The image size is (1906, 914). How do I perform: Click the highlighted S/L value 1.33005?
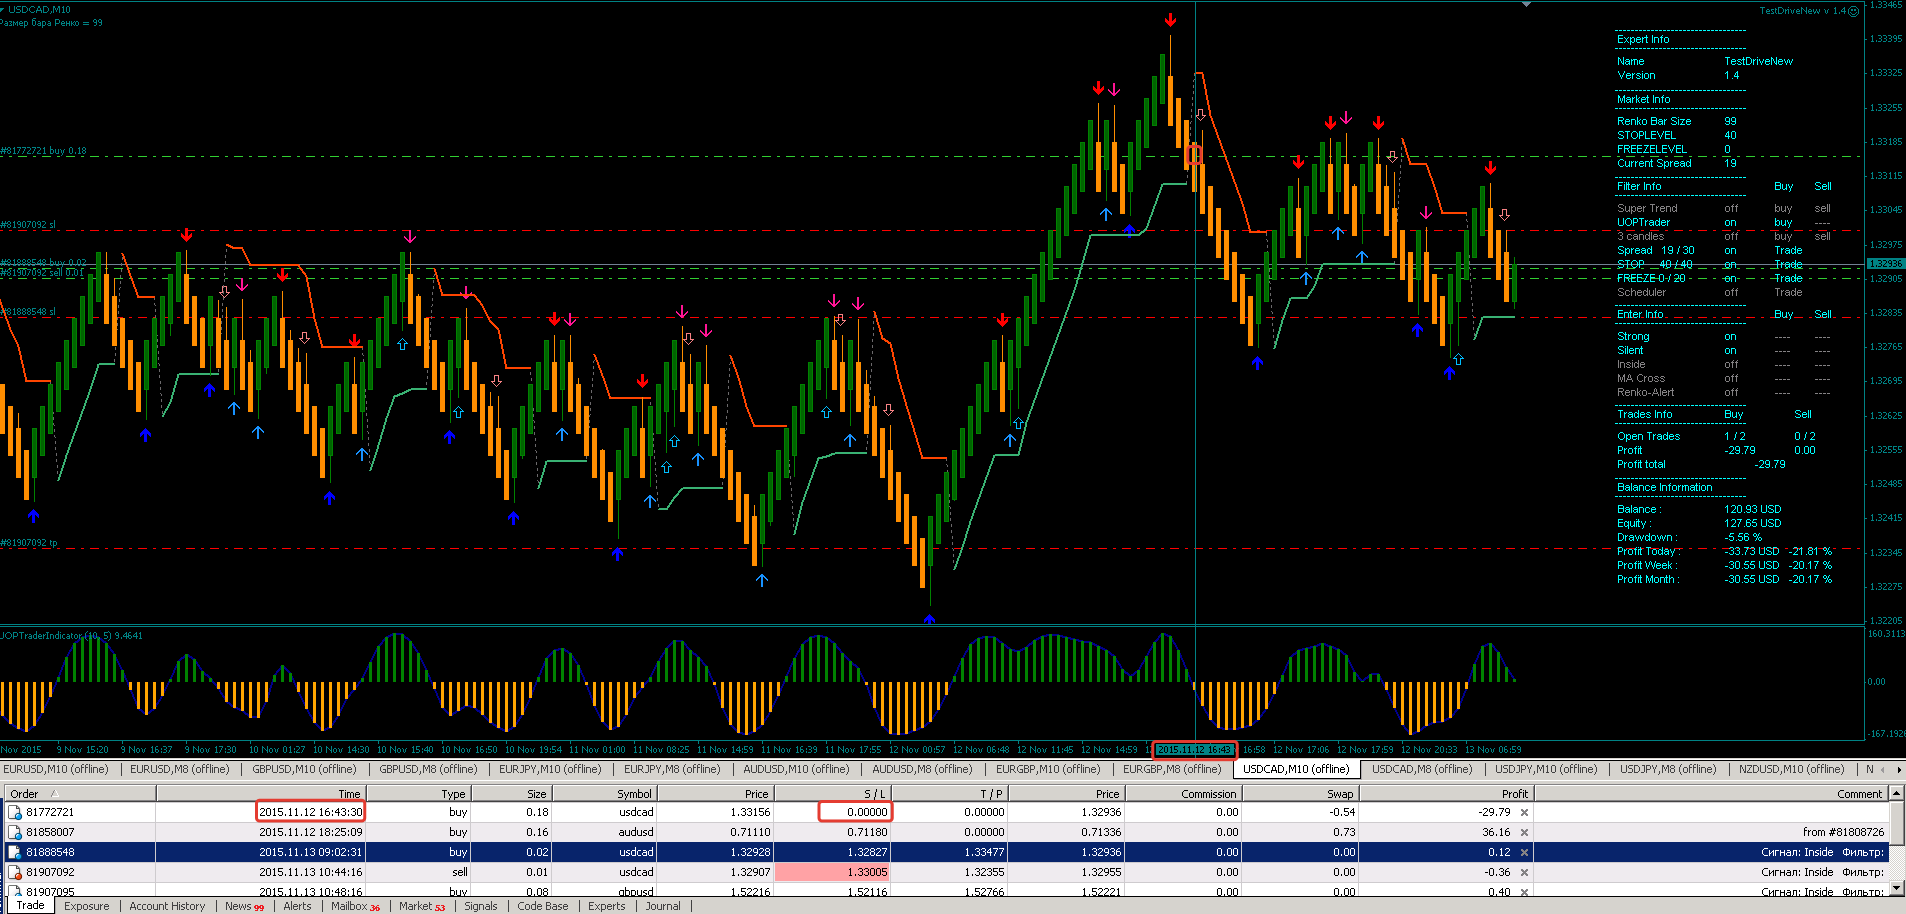(833, 872)
